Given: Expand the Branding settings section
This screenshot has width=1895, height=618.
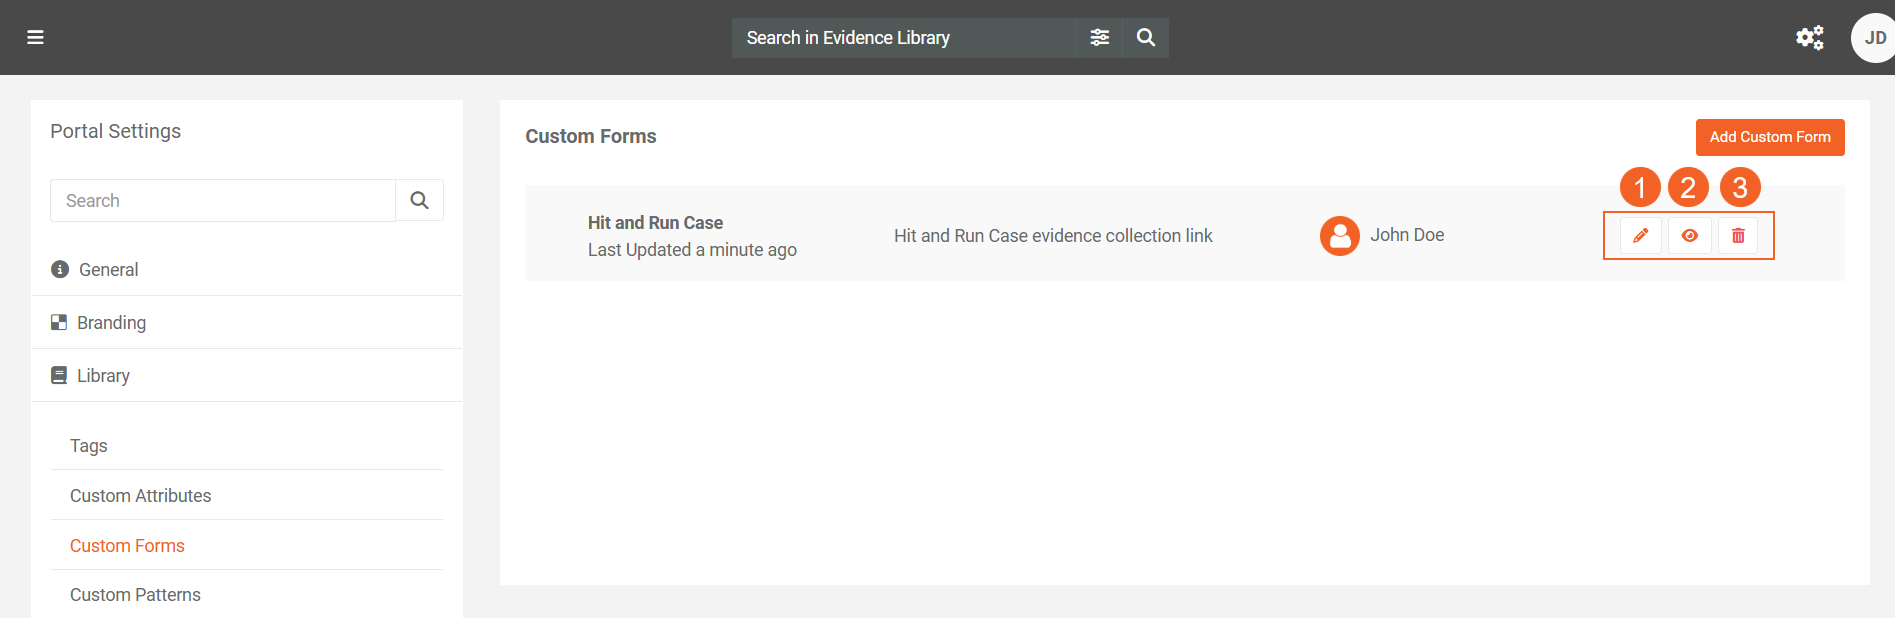Looking at the screenshot, I should (111, 323).
